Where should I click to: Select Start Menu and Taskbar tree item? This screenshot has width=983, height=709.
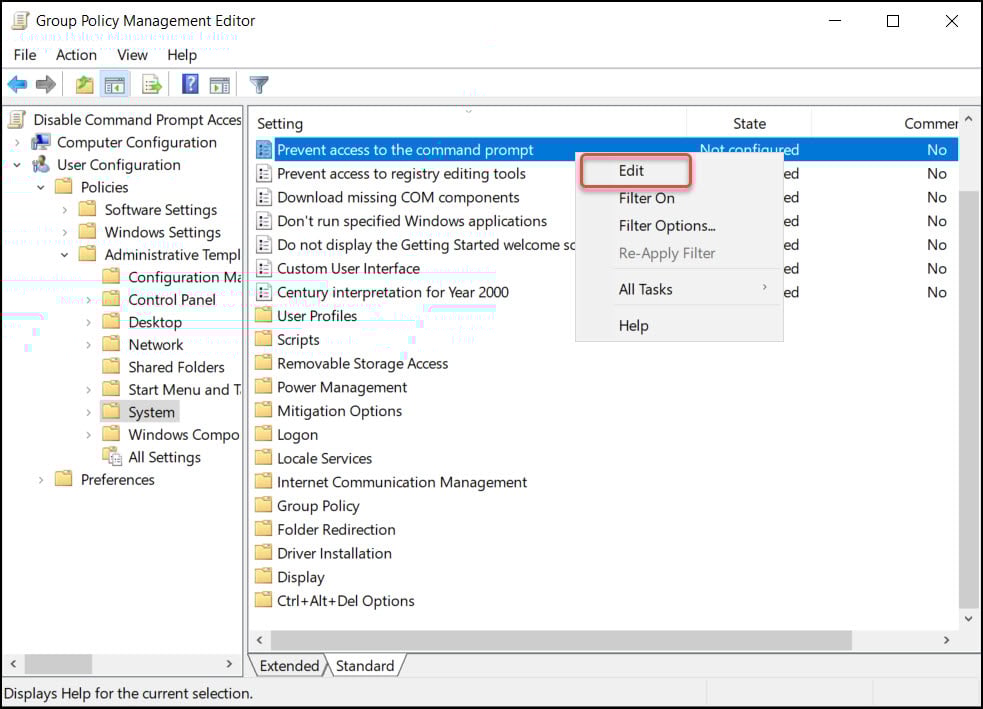184,389
